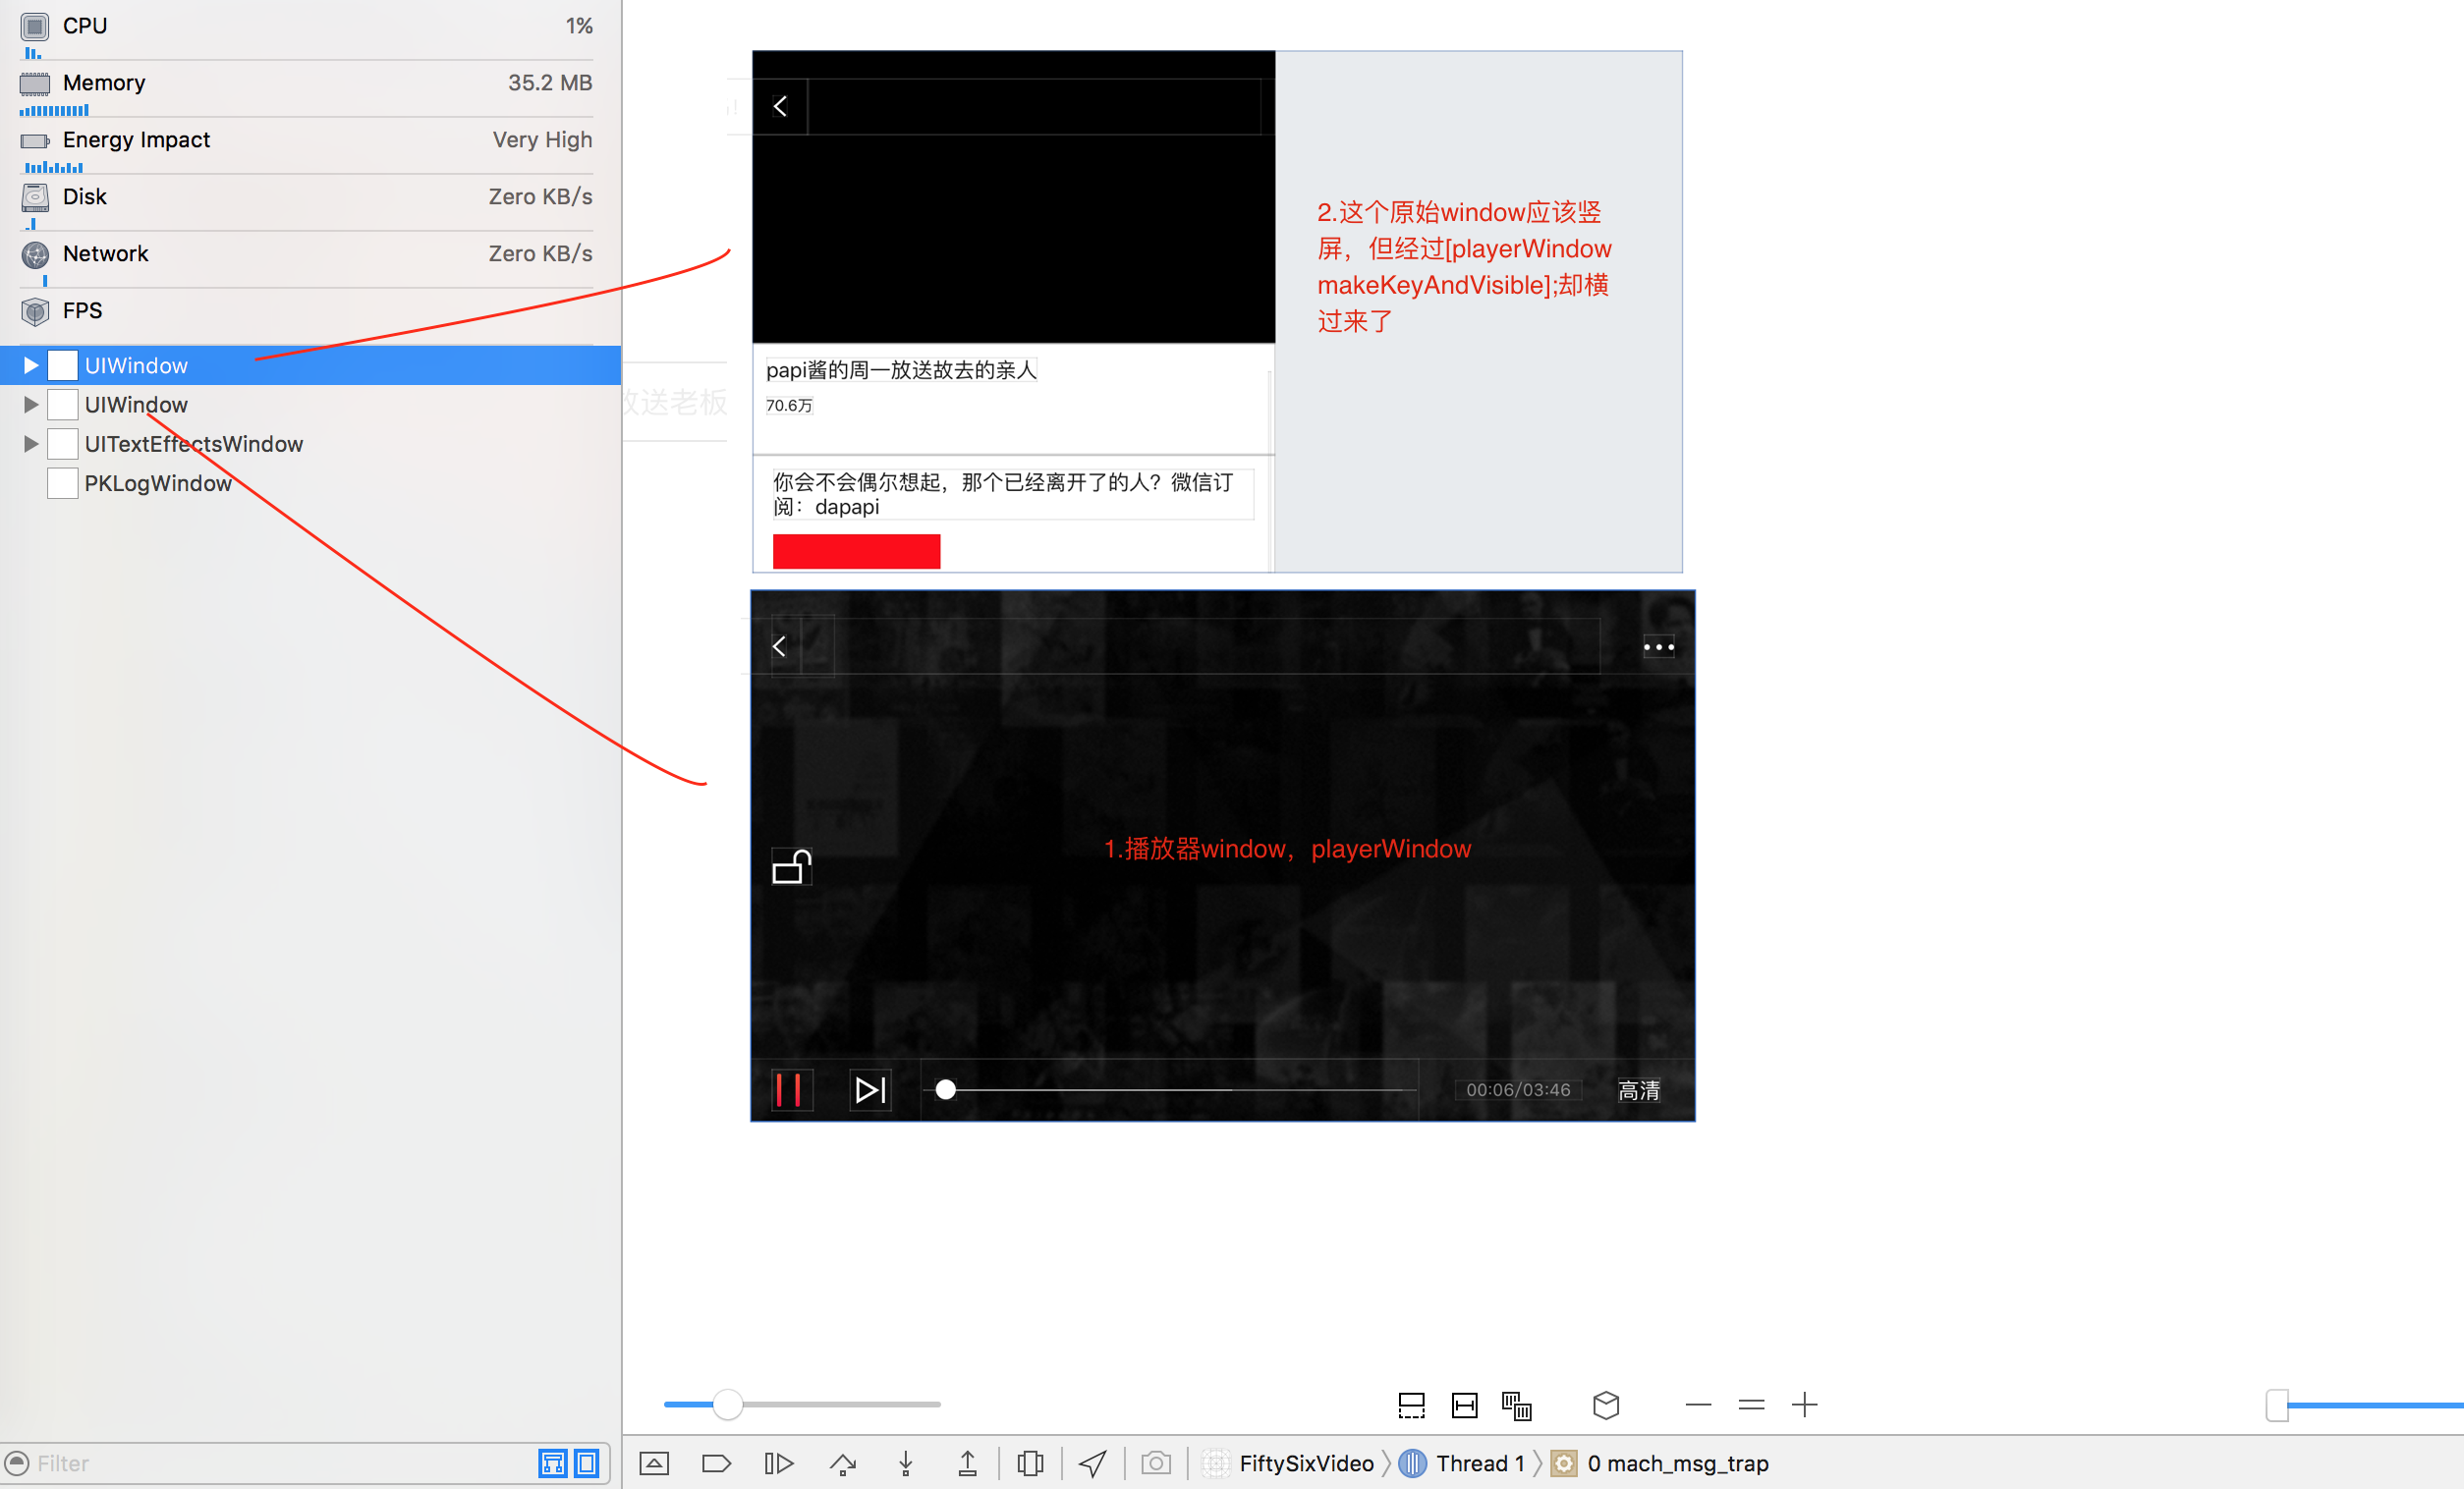Screen dimensions: 2464x1489
Task: Click adjust view mode icon
Action: pyautogui.click(x=1517, y=1405)
